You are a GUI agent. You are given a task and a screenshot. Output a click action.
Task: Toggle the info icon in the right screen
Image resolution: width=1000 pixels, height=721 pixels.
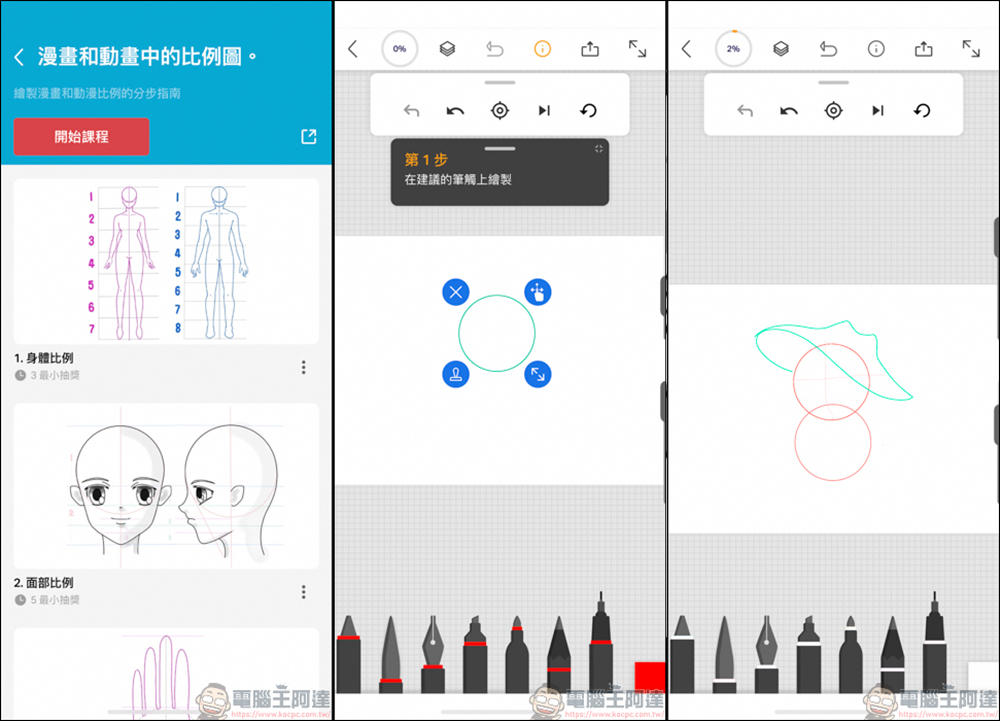[876, 48]
